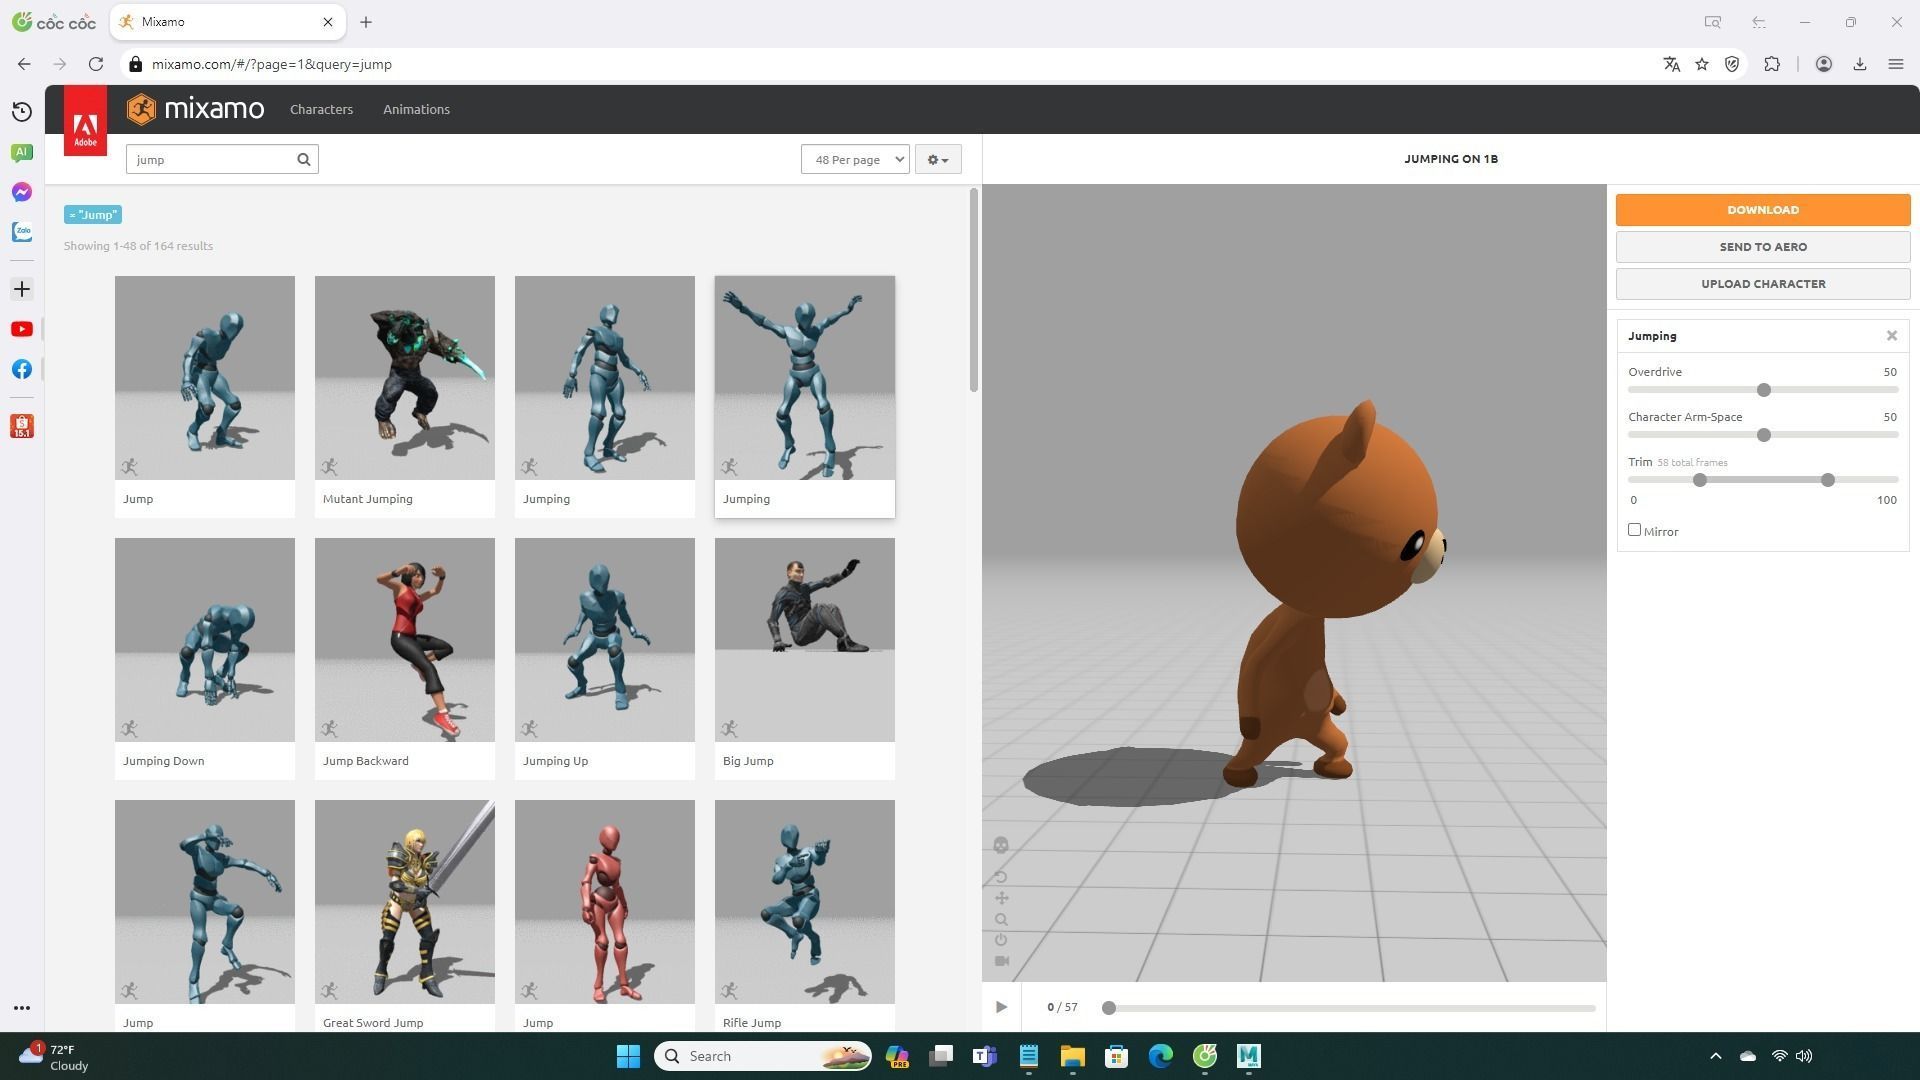Open the browser hamburger menu
The height and width of the screenshot is (1080, 1920).
click(1896, 64)
